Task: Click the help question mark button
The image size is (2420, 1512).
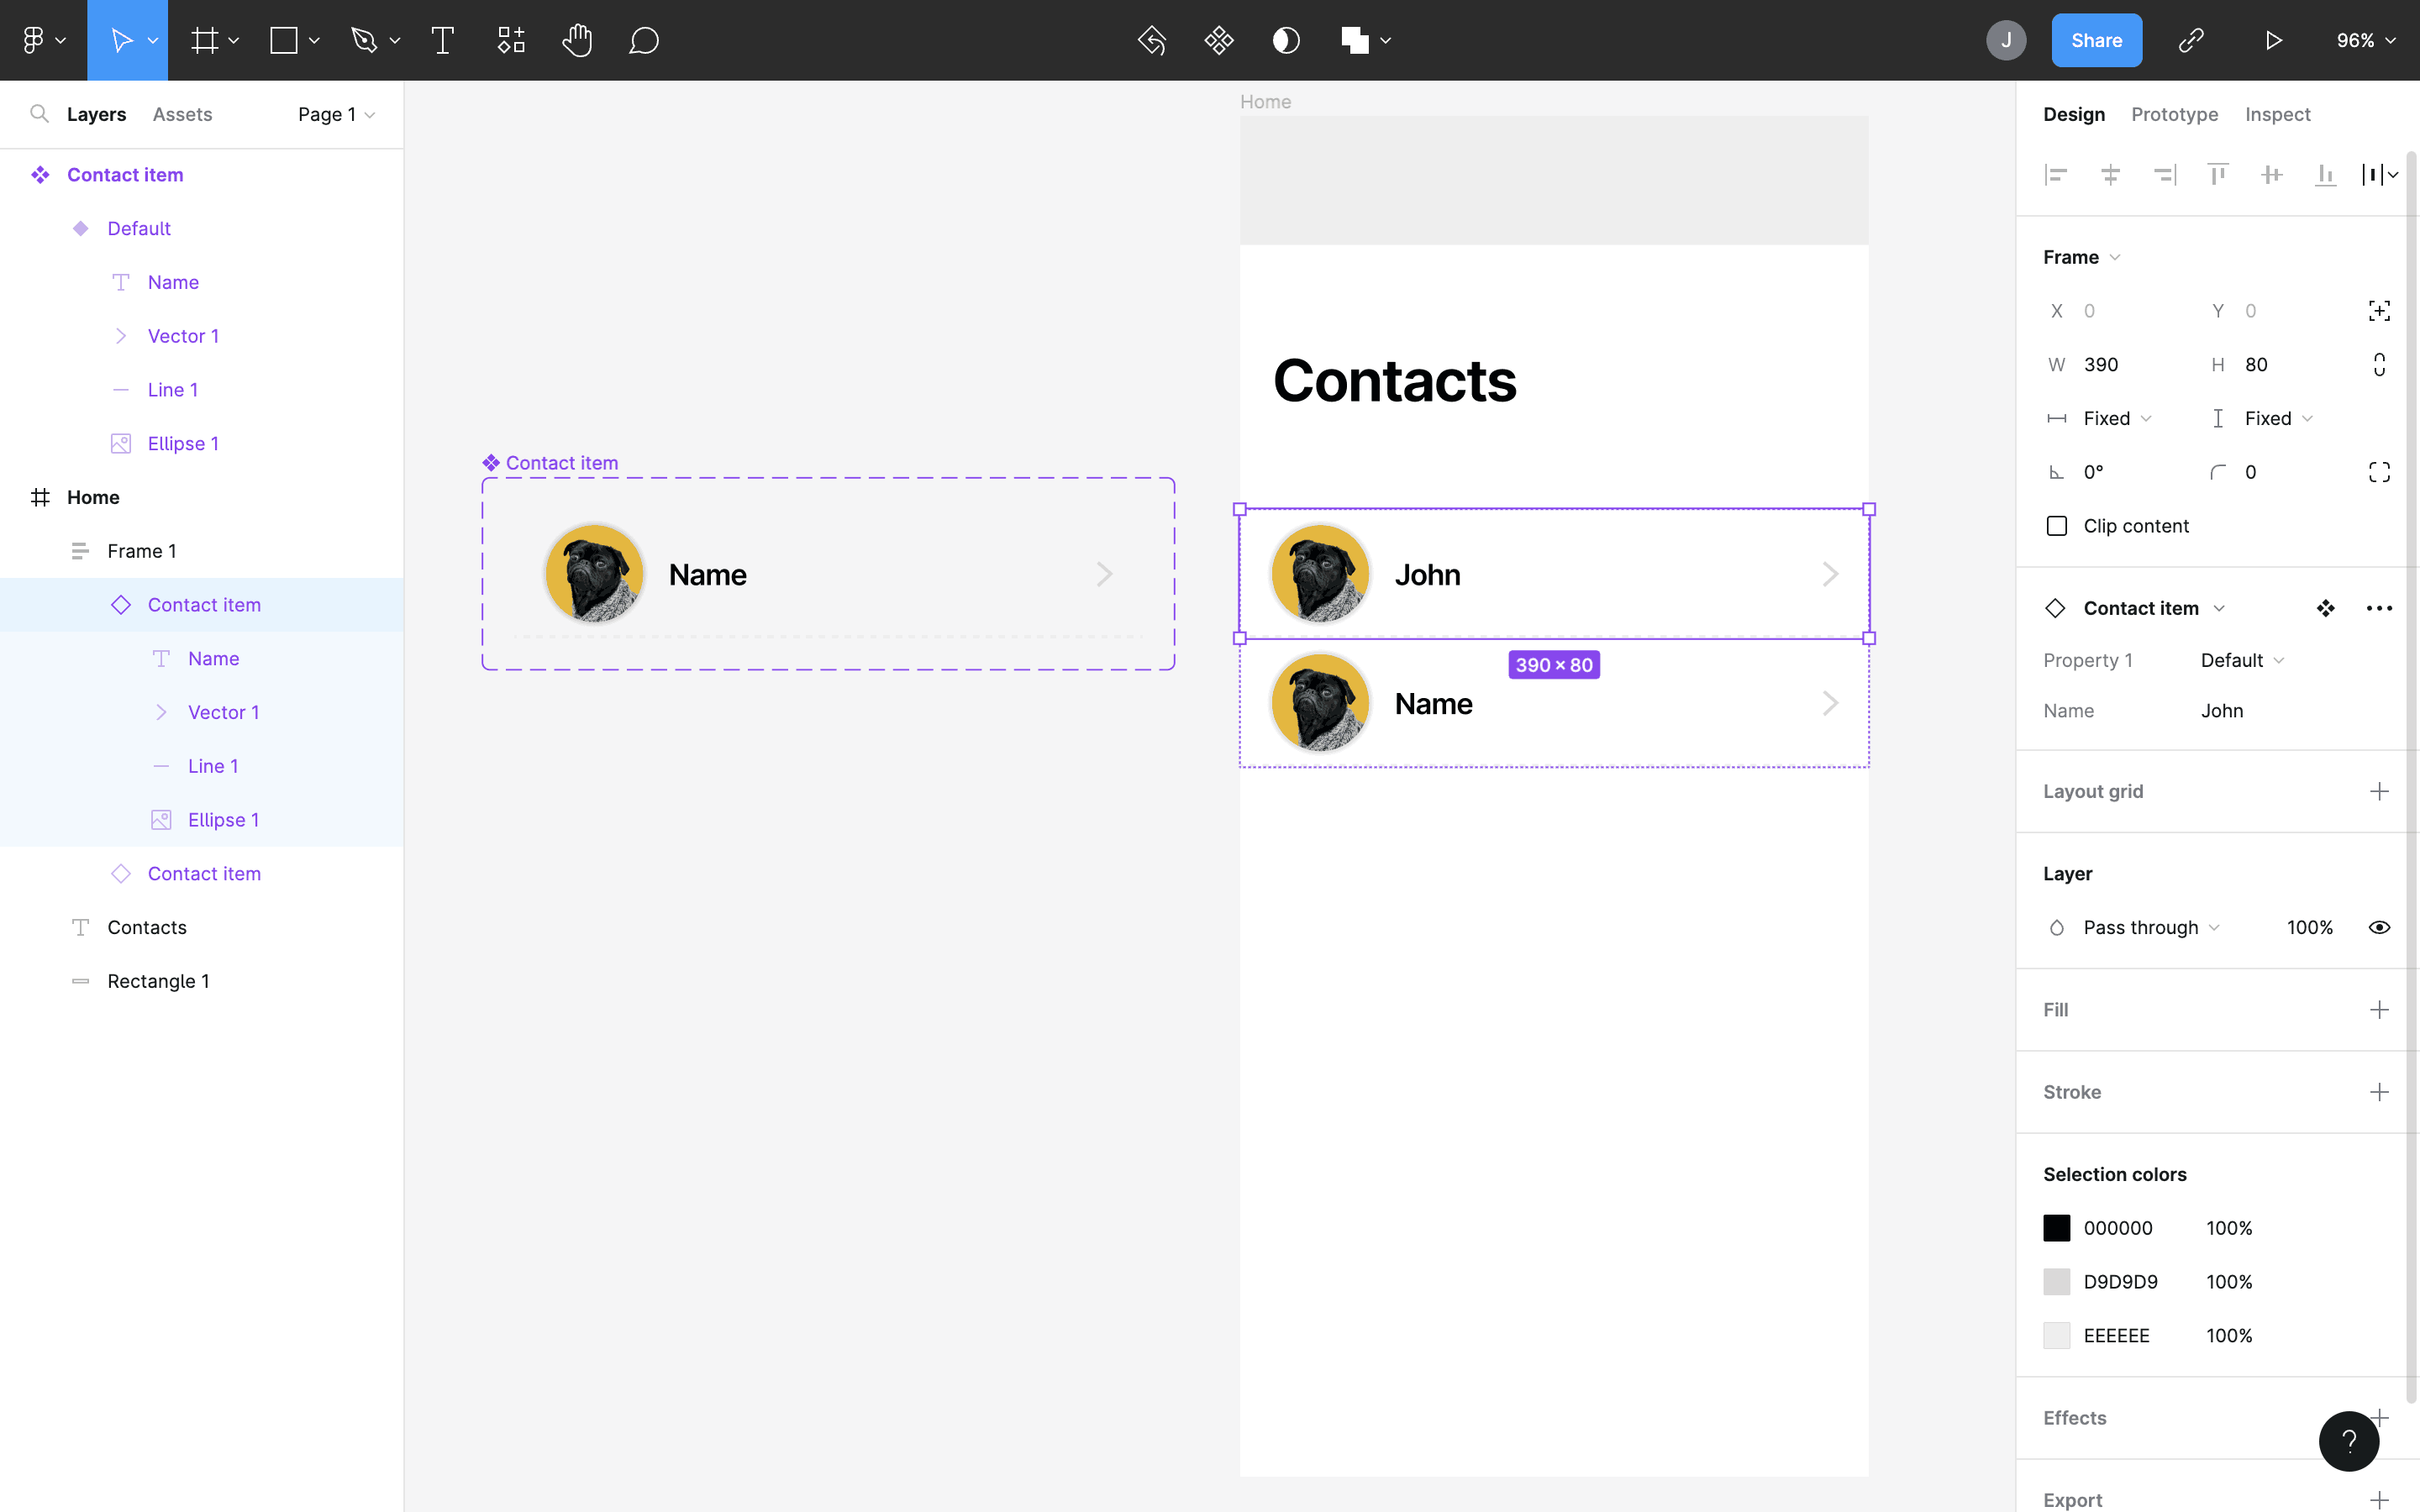Action: tap(2348, 1440)
